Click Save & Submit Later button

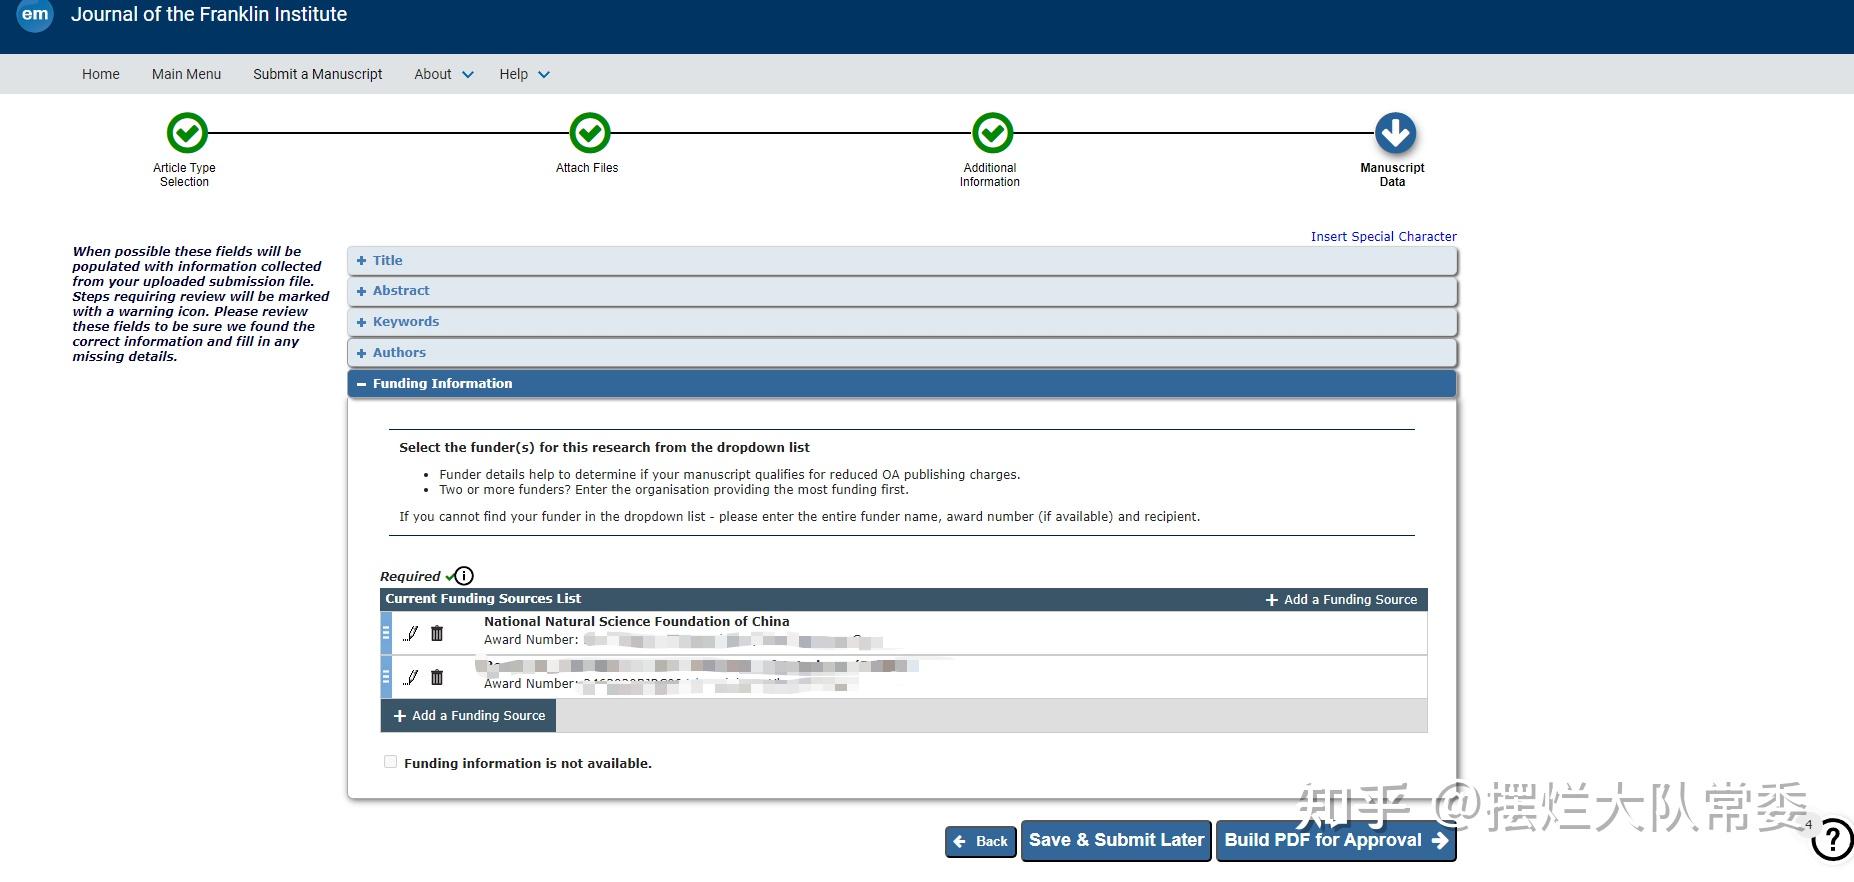point(1116,840)
